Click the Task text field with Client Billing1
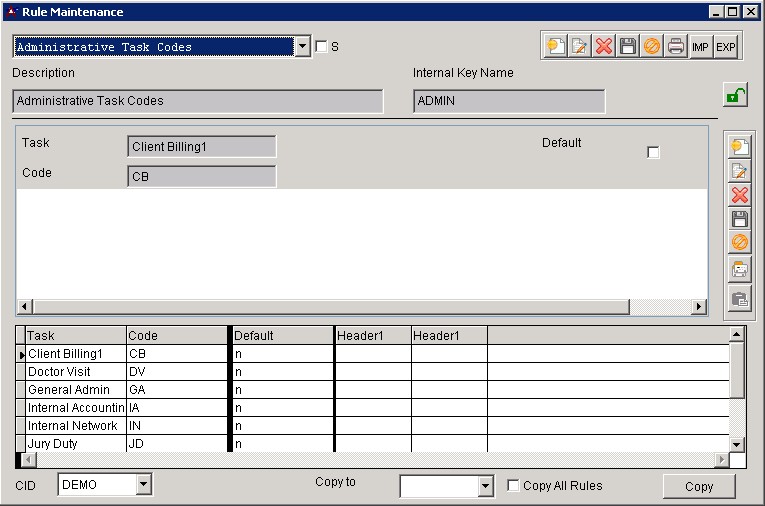This screenshot has width=765, height=506. [202, 147]
